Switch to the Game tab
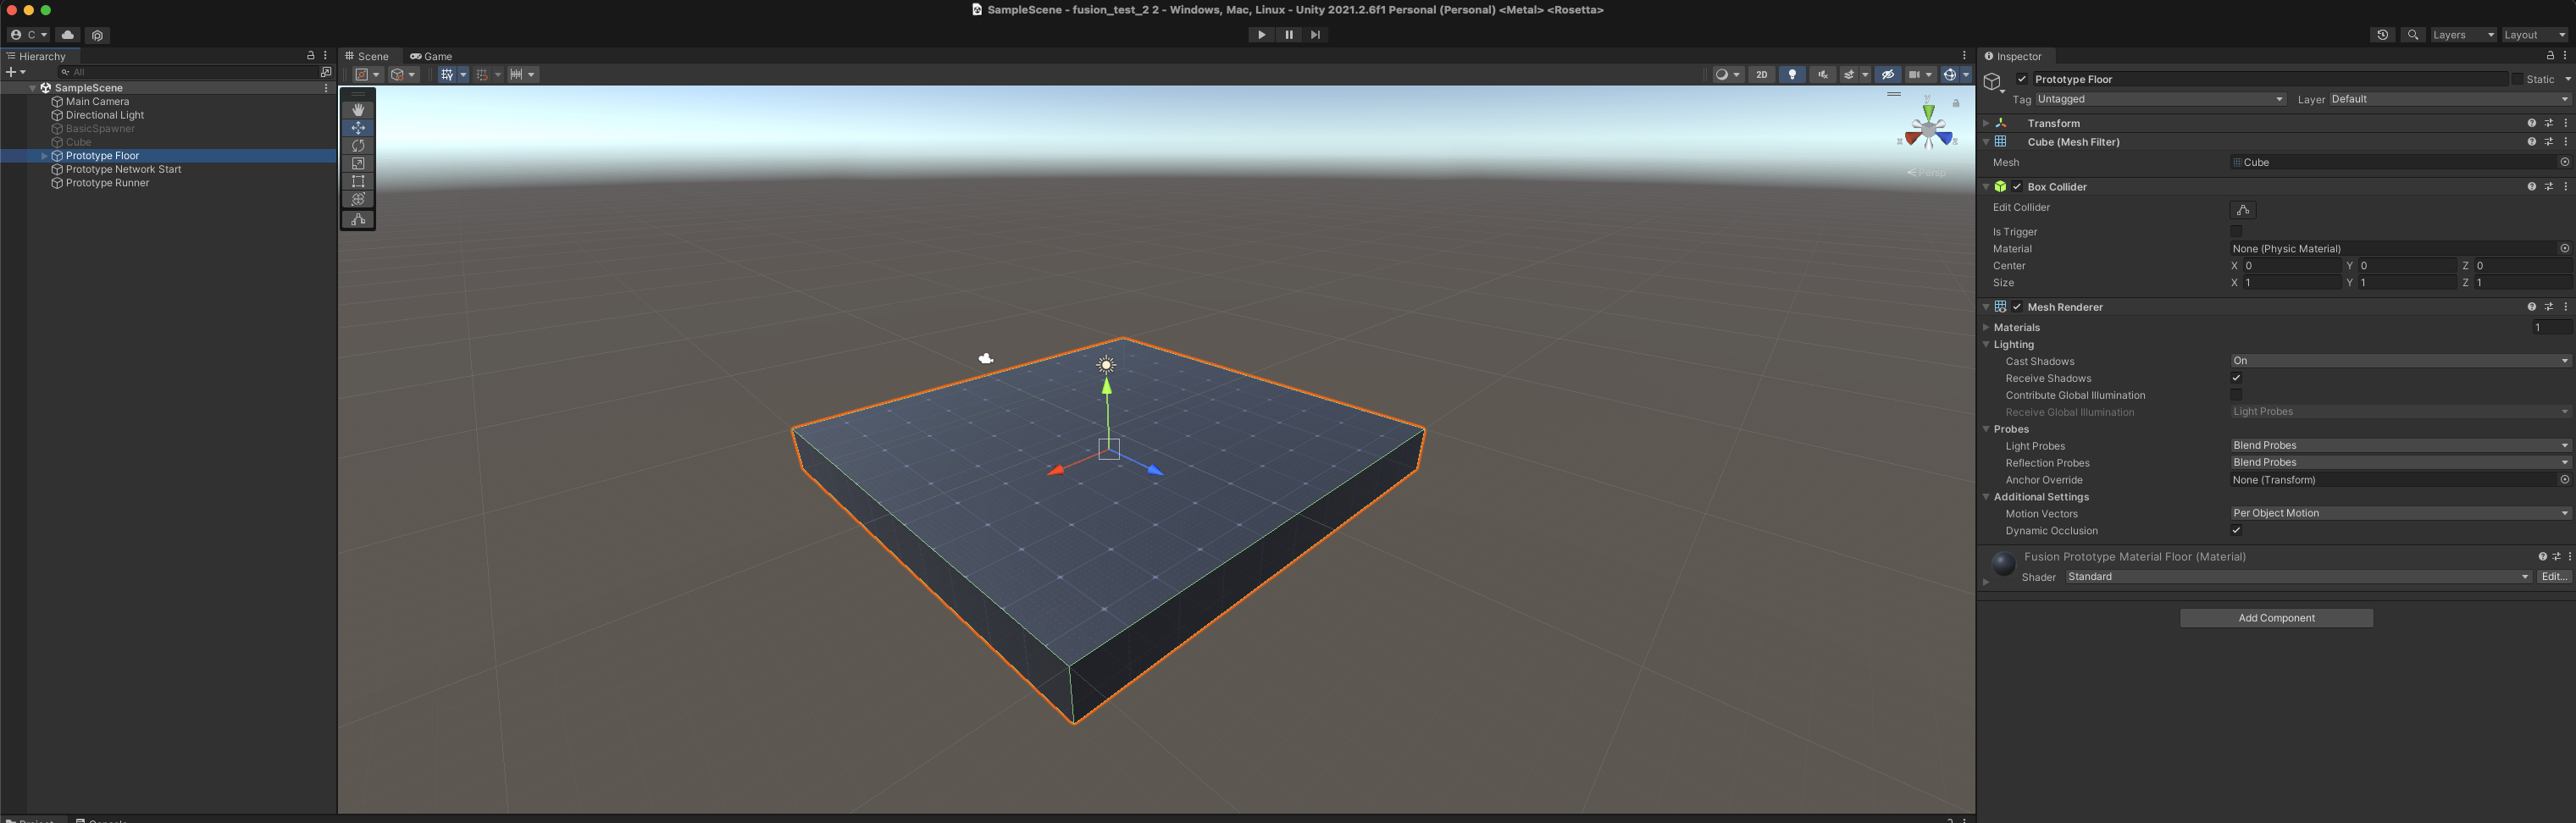The width and height of the screenshot is (2576, 823). [432, 56]
